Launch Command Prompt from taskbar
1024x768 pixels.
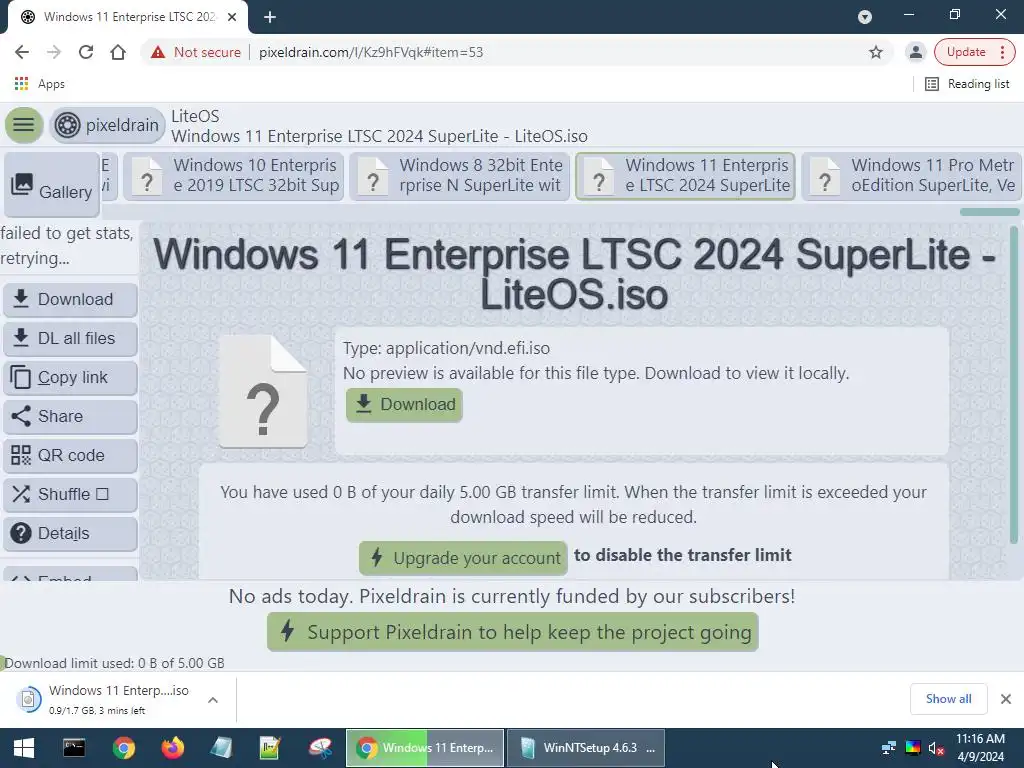[74, 748]
